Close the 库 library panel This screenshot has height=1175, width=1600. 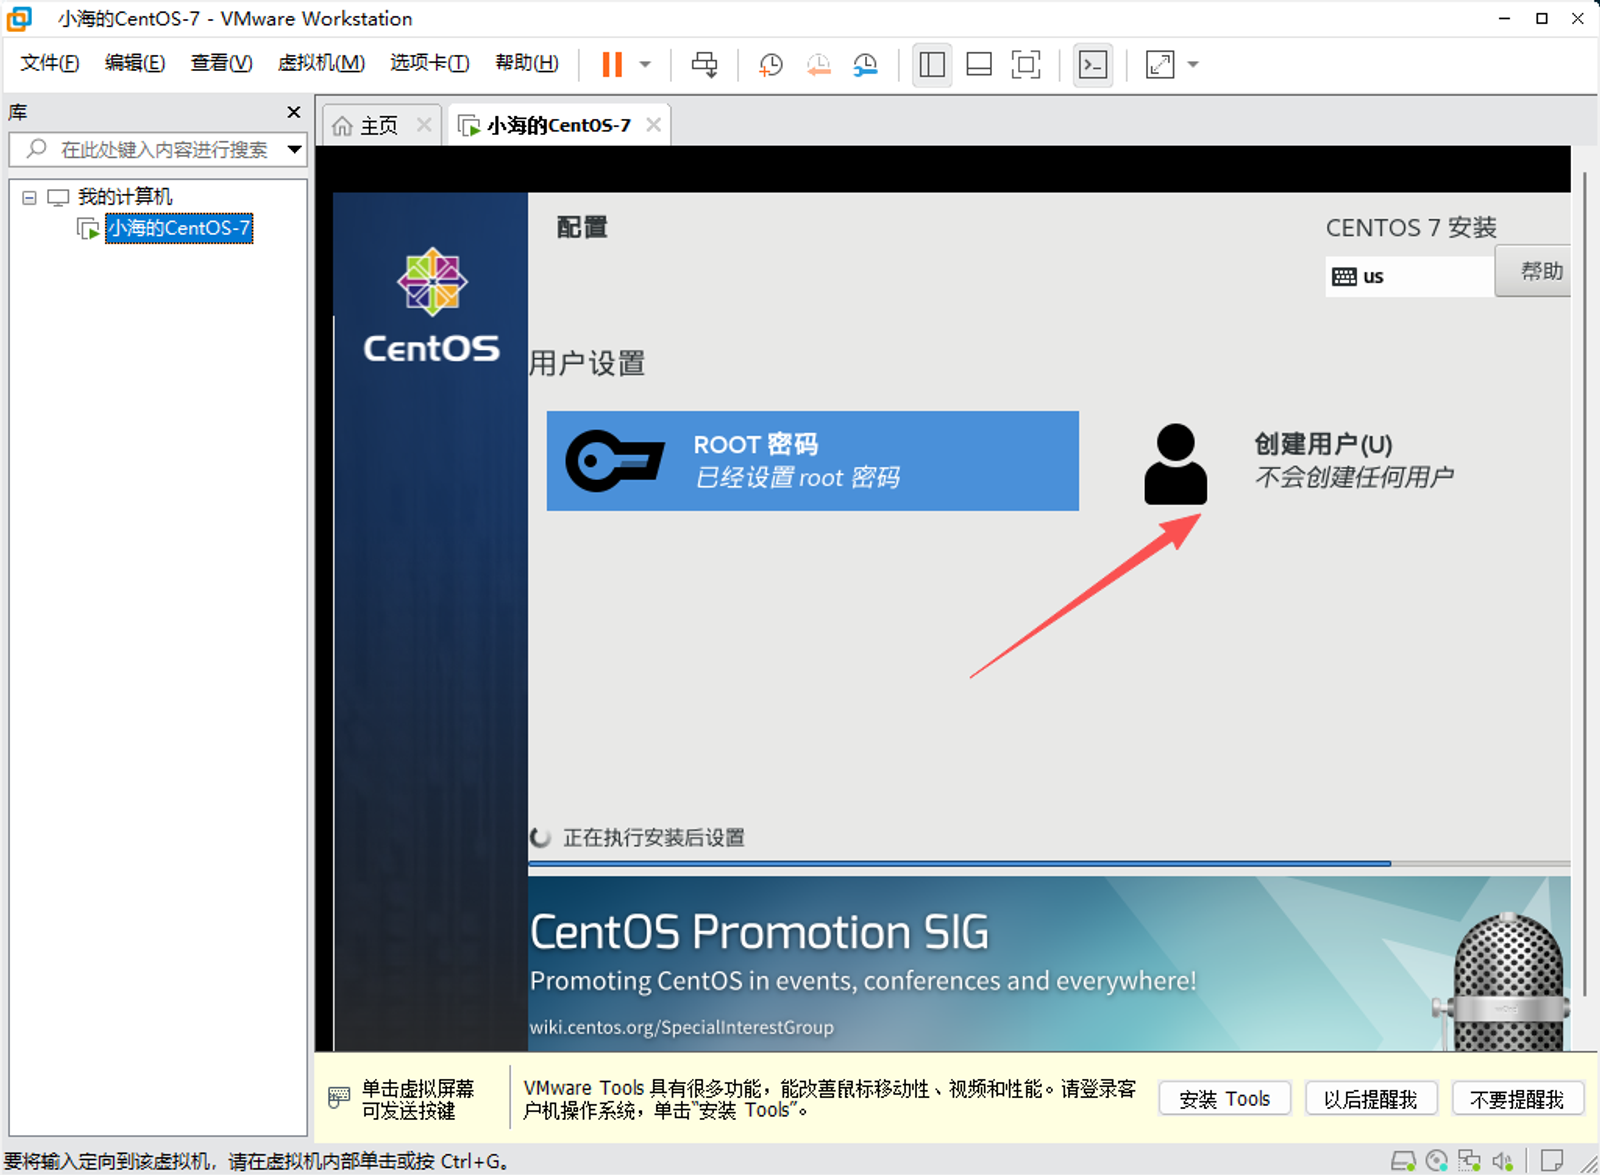pyautogui.click(x=293, y=112)
